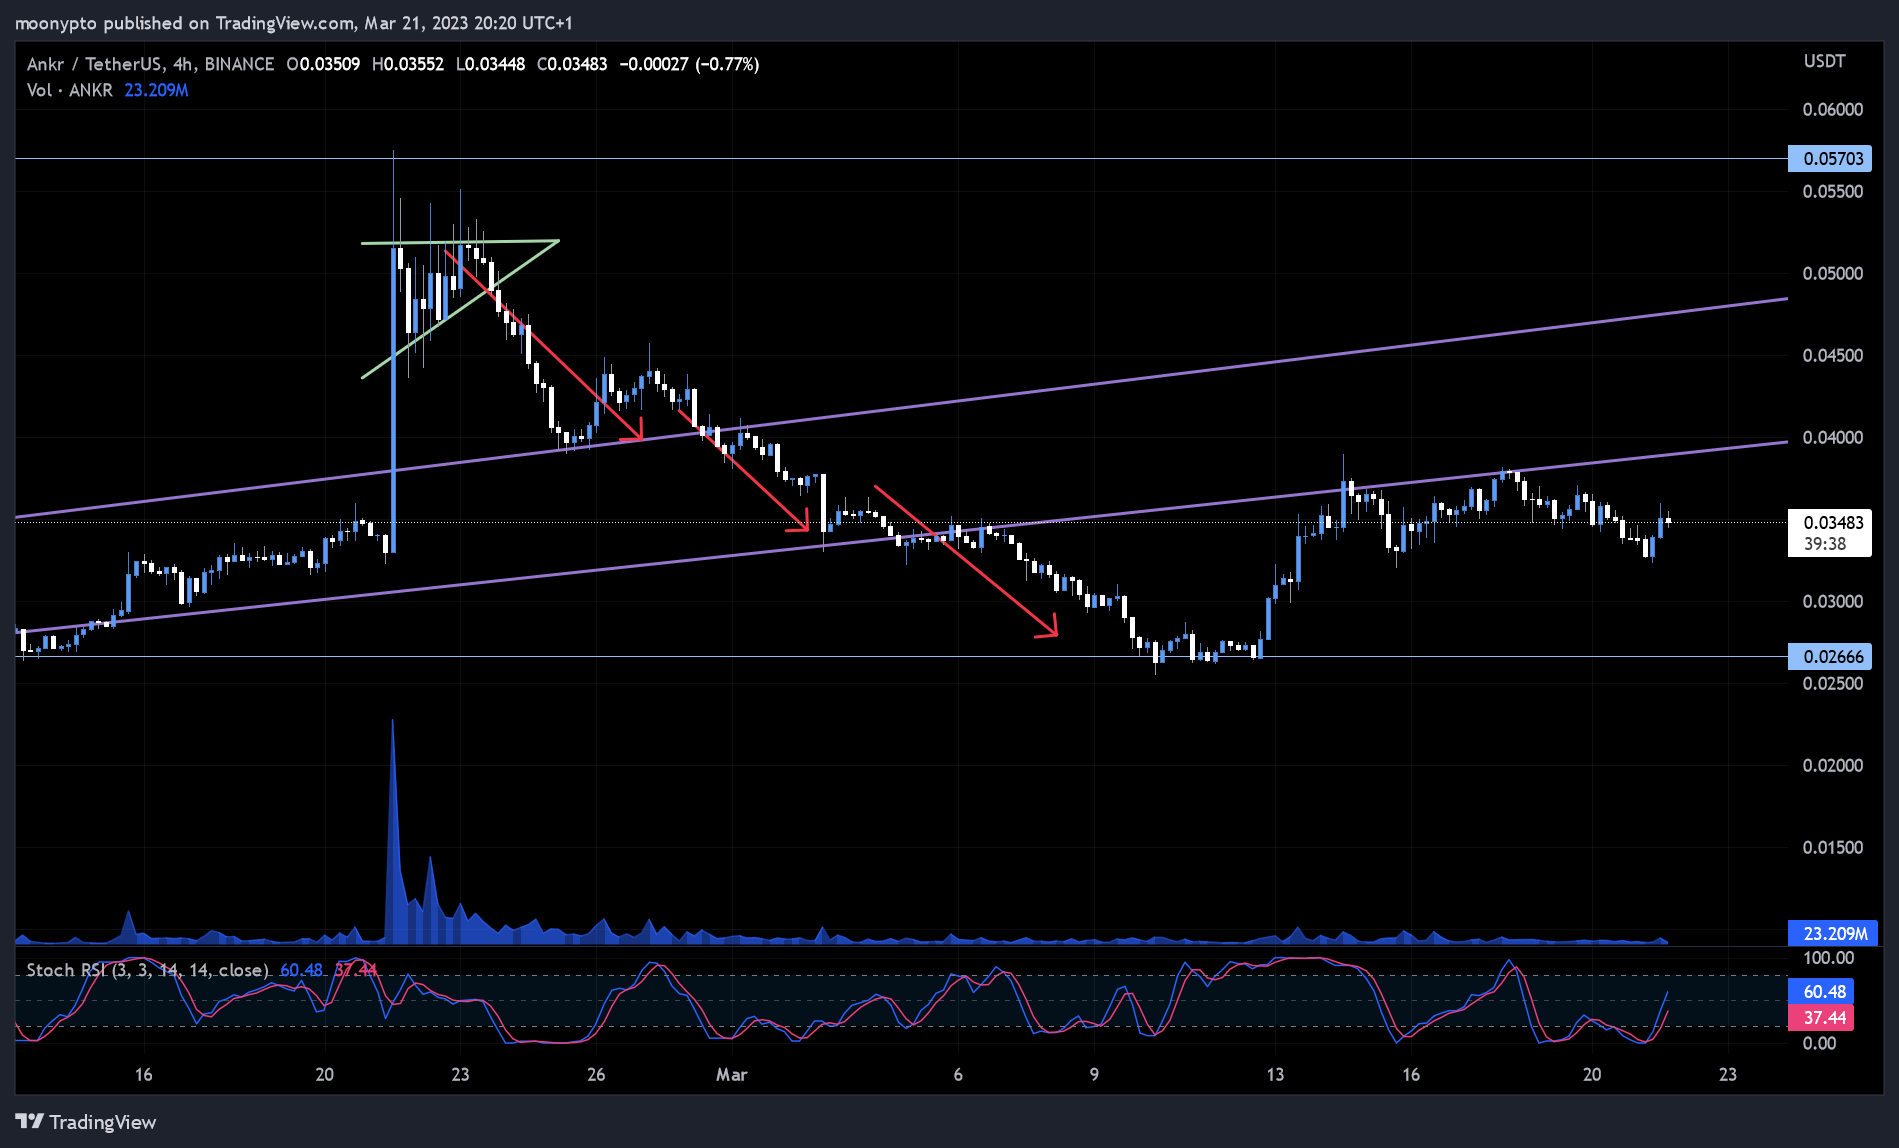
Task: Click the Stoch RSI legend value 60.48
Action: (301, 970)
